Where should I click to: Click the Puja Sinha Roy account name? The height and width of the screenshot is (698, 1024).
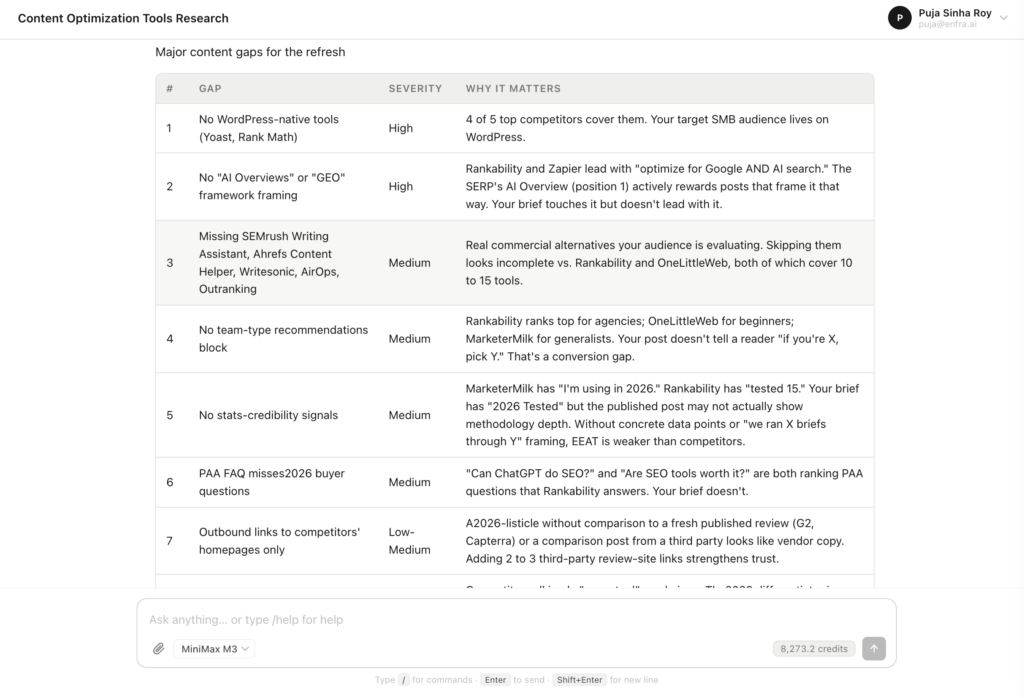[x=955, y=12]
